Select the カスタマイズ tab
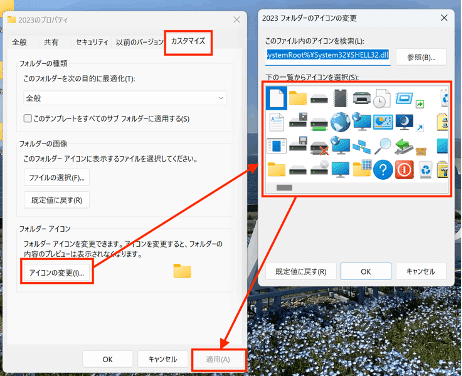The image size is (462, 376). tap(188, 41)
